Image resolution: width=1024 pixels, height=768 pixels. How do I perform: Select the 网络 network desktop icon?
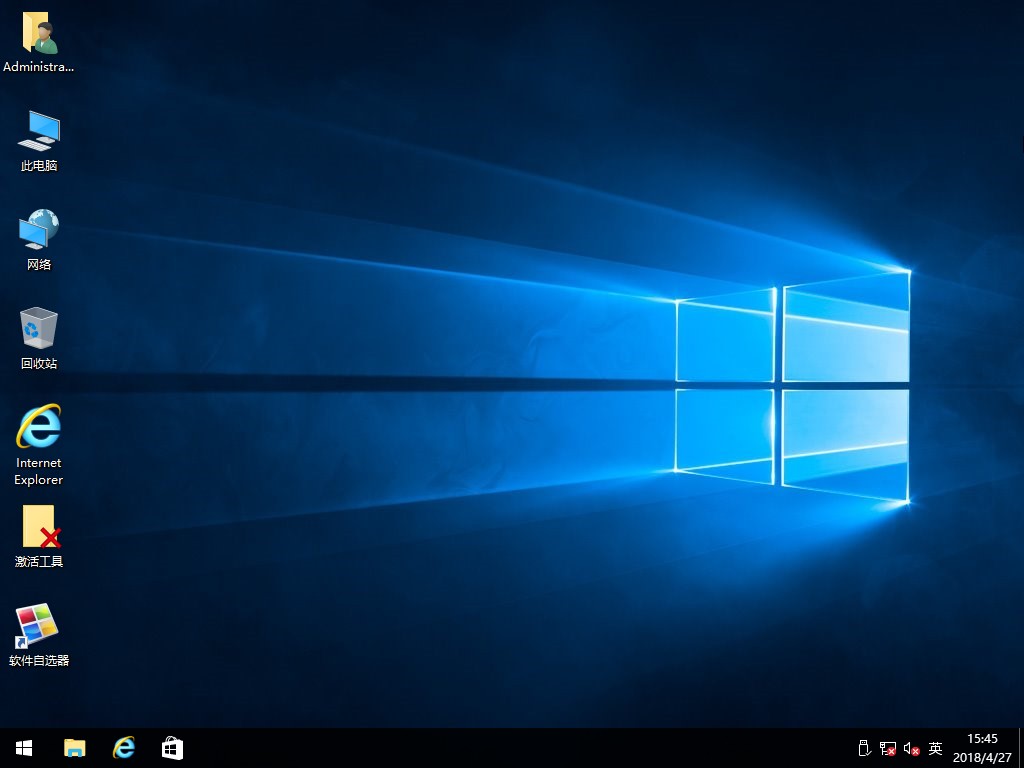tap(39, 240)
